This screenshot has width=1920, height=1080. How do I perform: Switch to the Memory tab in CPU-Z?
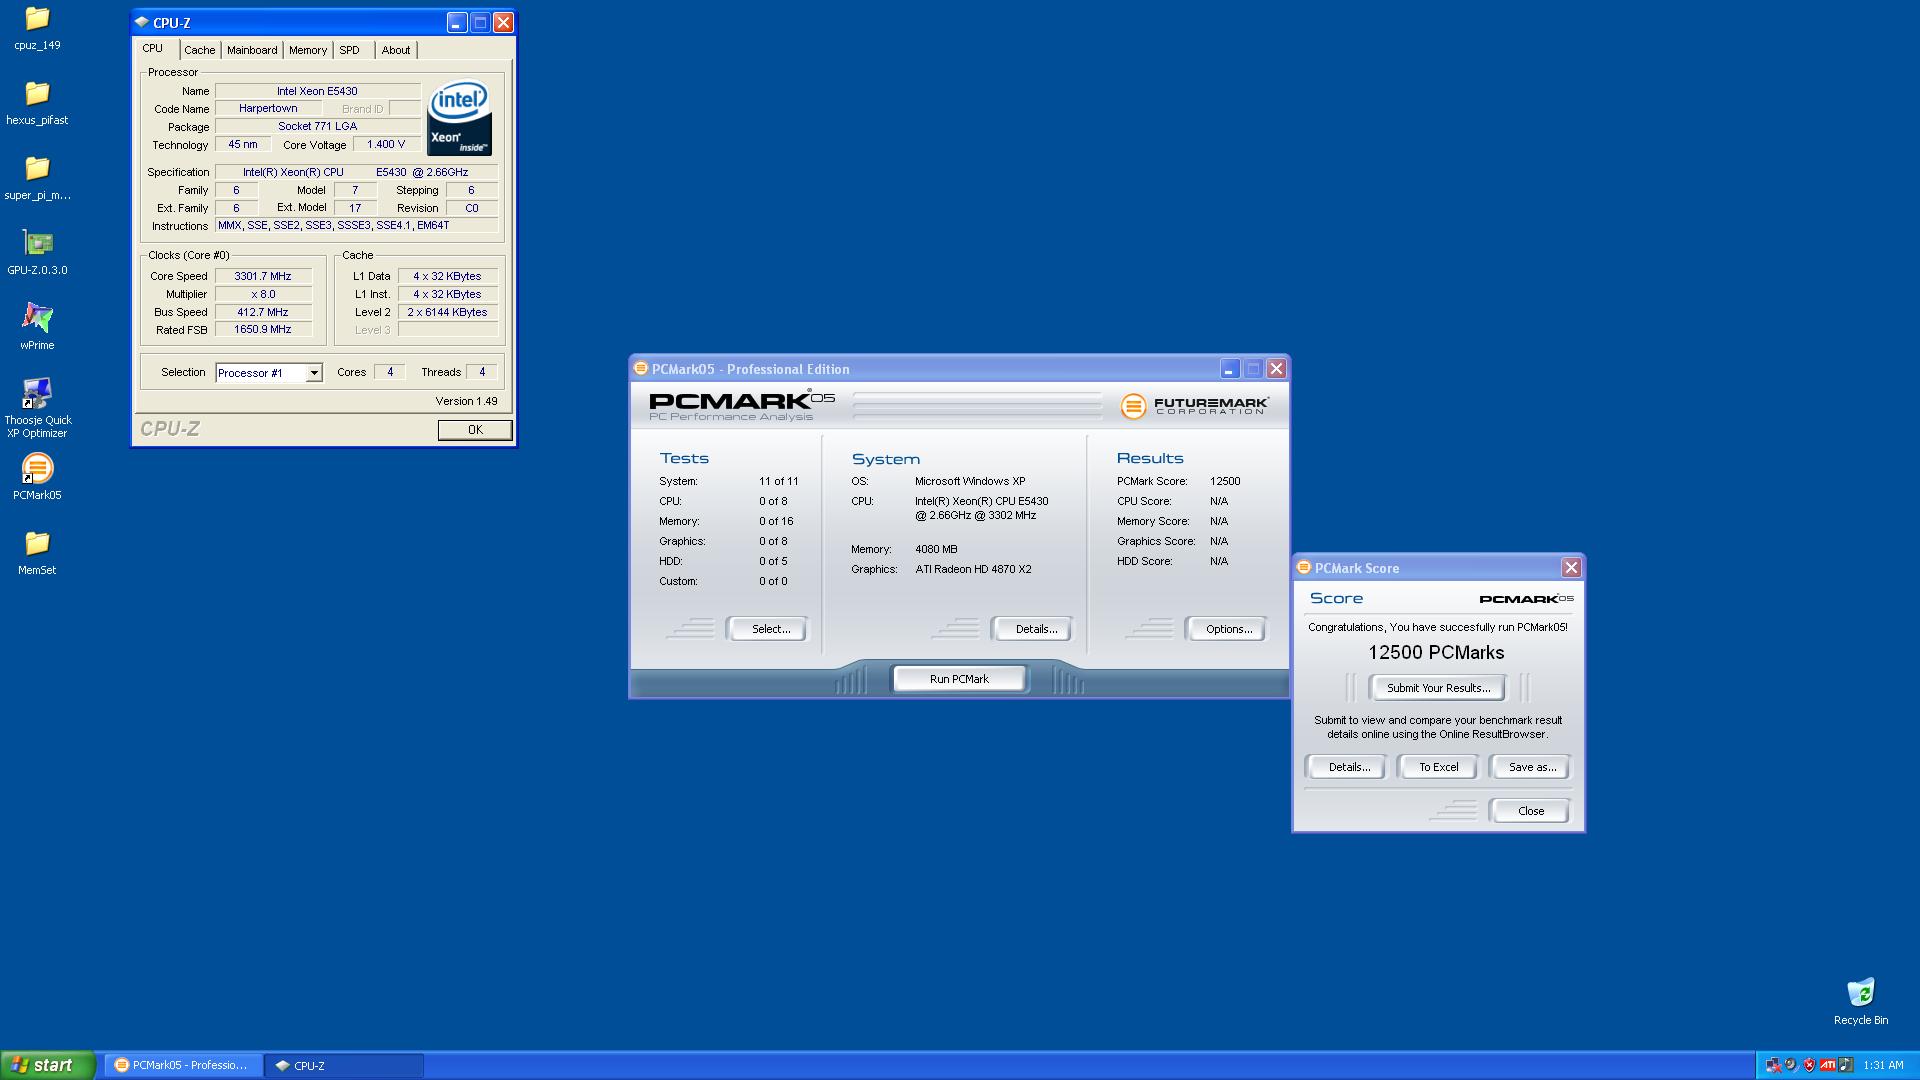[308, 50]
